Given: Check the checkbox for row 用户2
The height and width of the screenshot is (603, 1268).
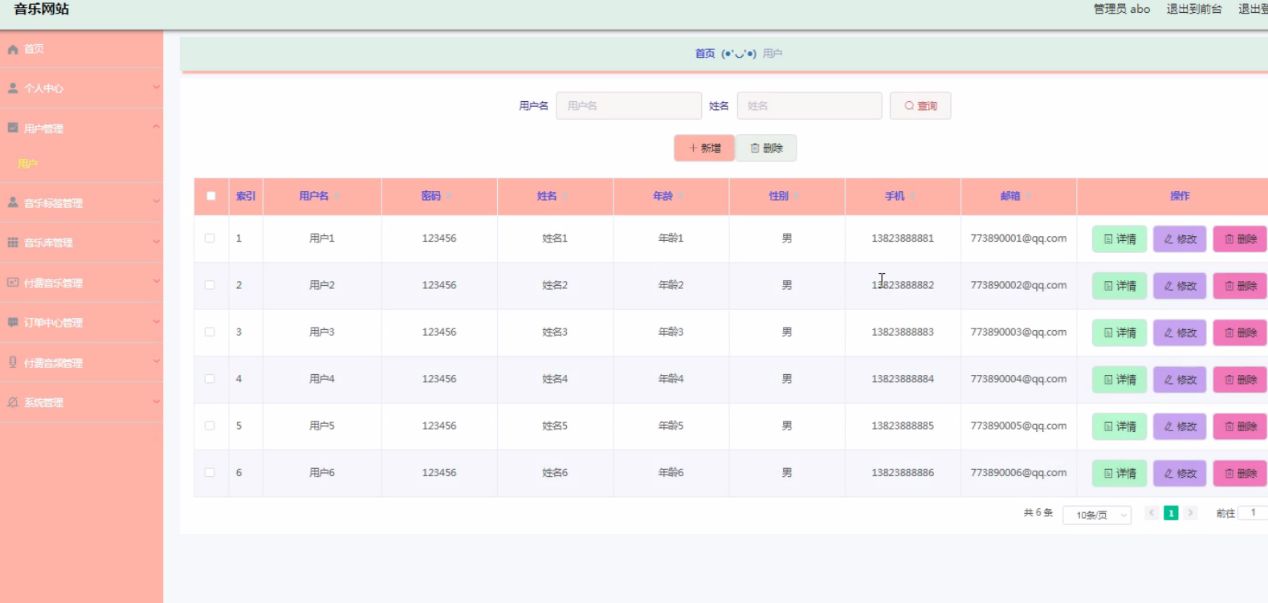Looking at the screenshot, I should pos(209,285).
